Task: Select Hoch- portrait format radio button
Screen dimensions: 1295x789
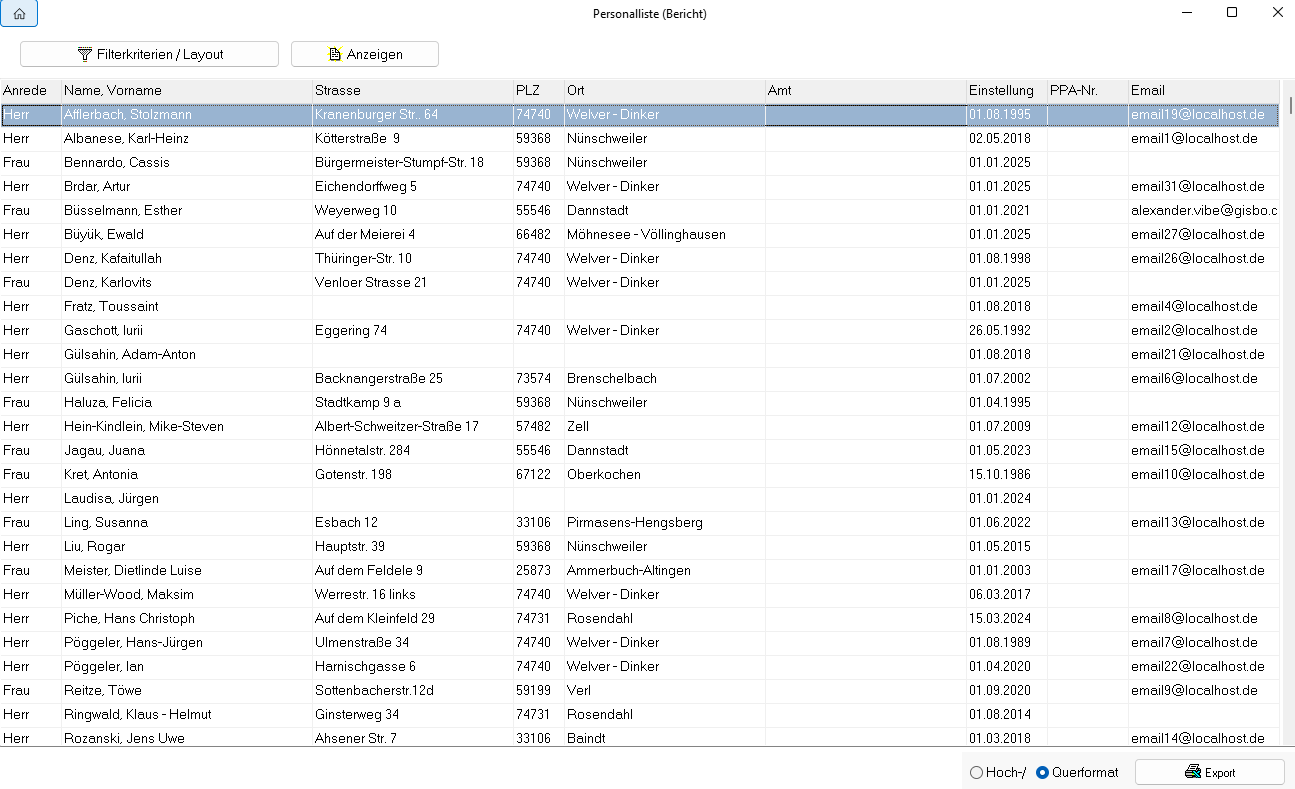Action: click(x=977, y=772)
